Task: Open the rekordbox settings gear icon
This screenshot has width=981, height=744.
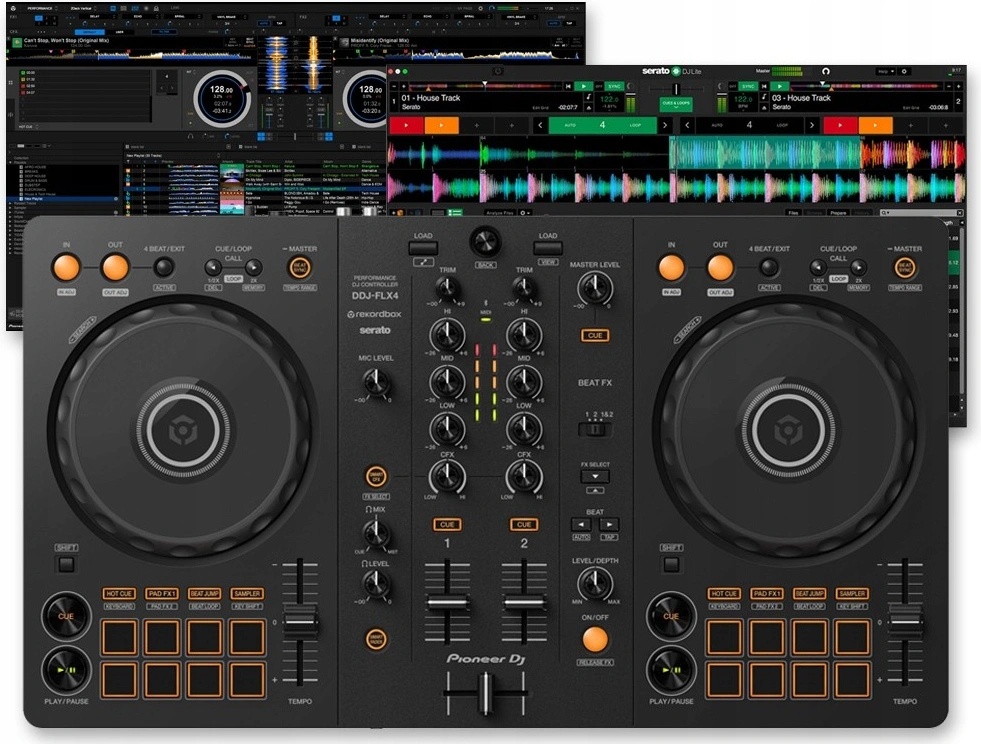Action: click(x=480, y=9)
